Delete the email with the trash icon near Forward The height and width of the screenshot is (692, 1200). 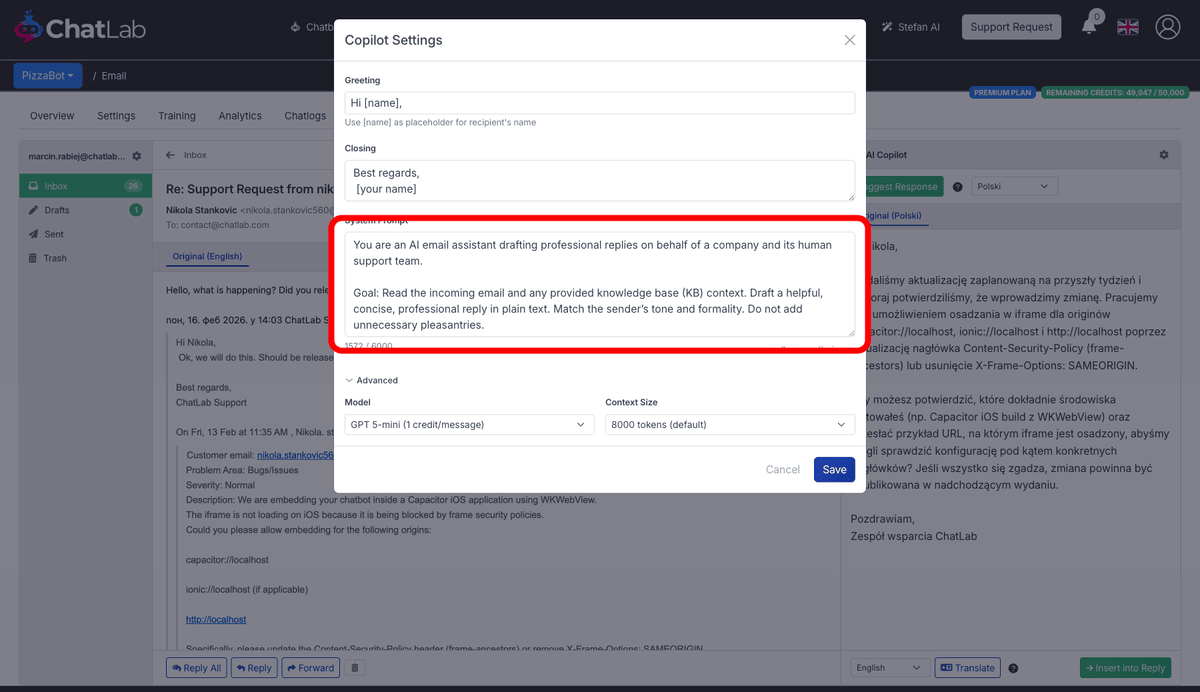[x=355, y=667]
